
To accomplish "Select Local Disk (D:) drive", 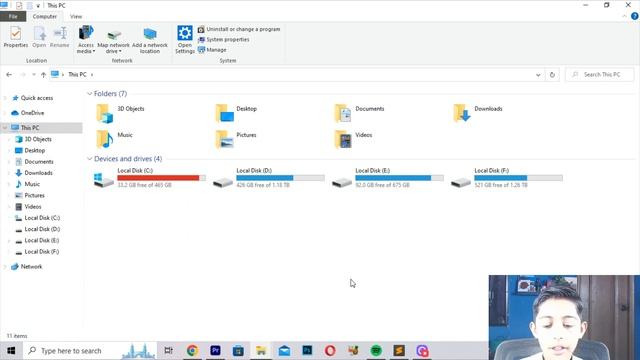I will [269, 178].
